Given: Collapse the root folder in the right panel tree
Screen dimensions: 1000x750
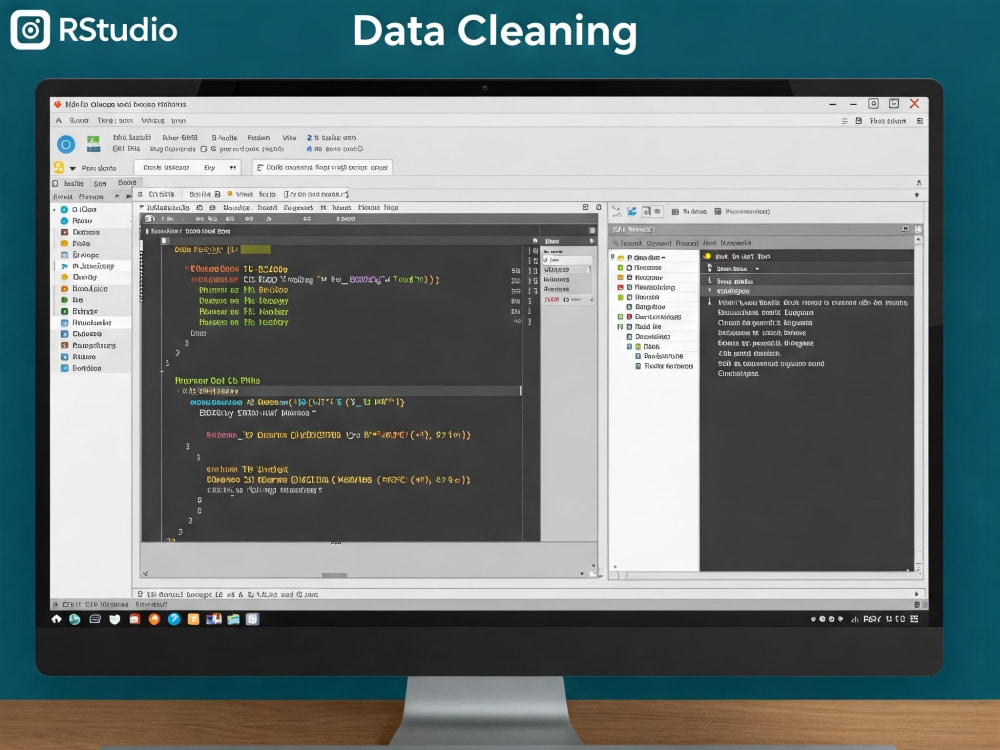Looking at the screenshot, I should coord(613,257).
